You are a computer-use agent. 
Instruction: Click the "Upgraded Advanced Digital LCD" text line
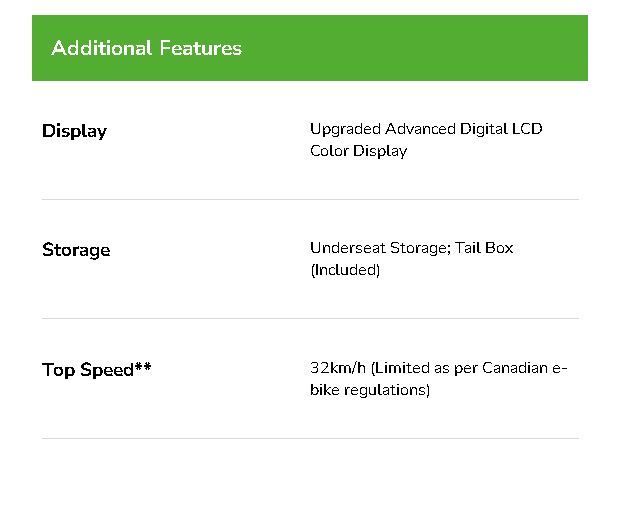[x=426, y=129]
